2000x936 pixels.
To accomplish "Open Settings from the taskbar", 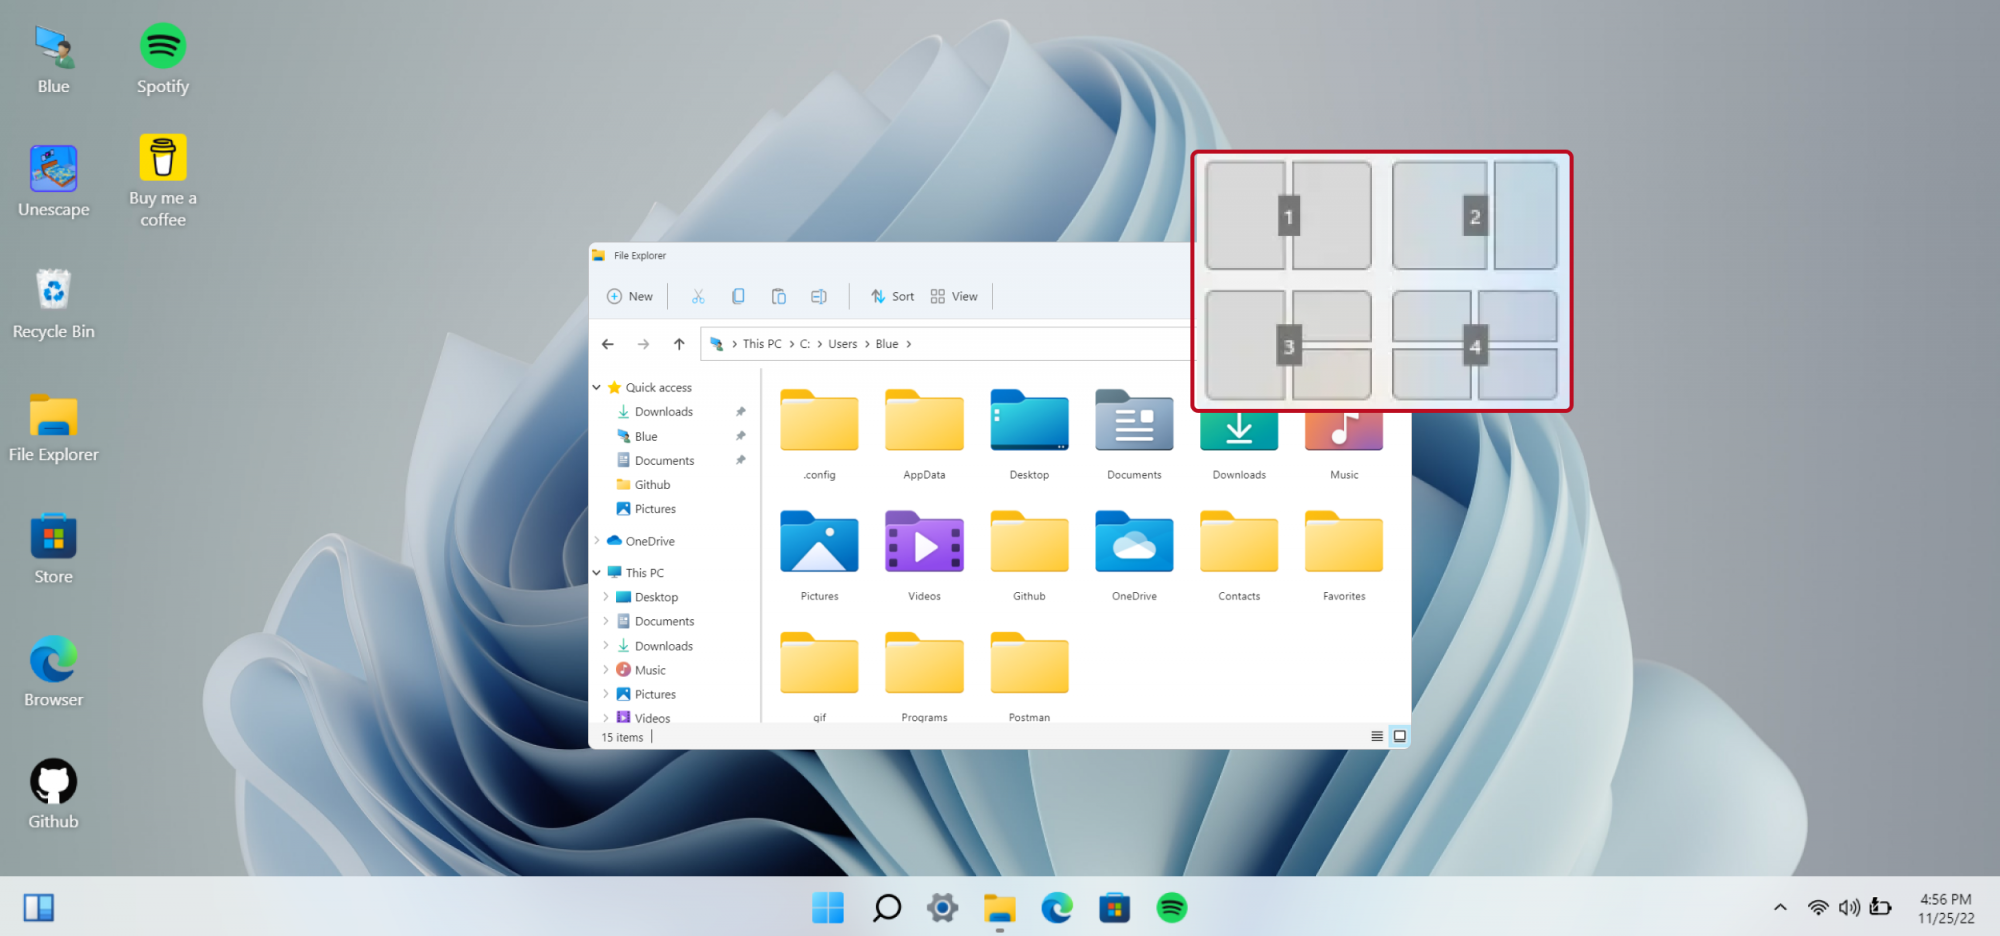I will pyautogui.click(x=942, y=908).
